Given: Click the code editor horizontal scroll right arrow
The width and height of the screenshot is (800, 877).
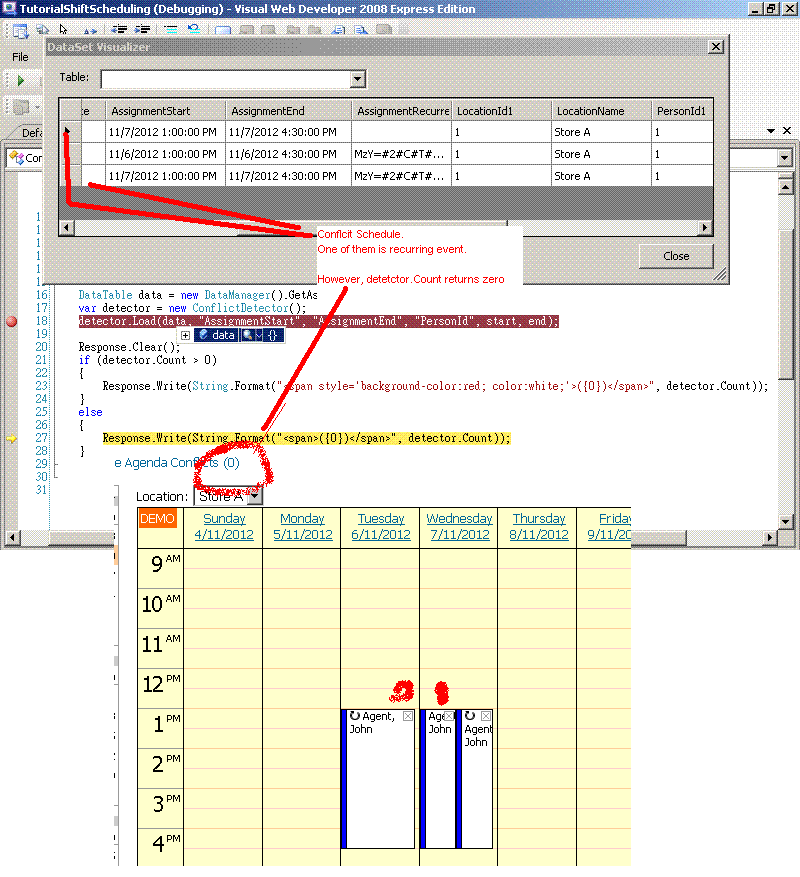Looking at the screenshot, I should tap(770, 537).
